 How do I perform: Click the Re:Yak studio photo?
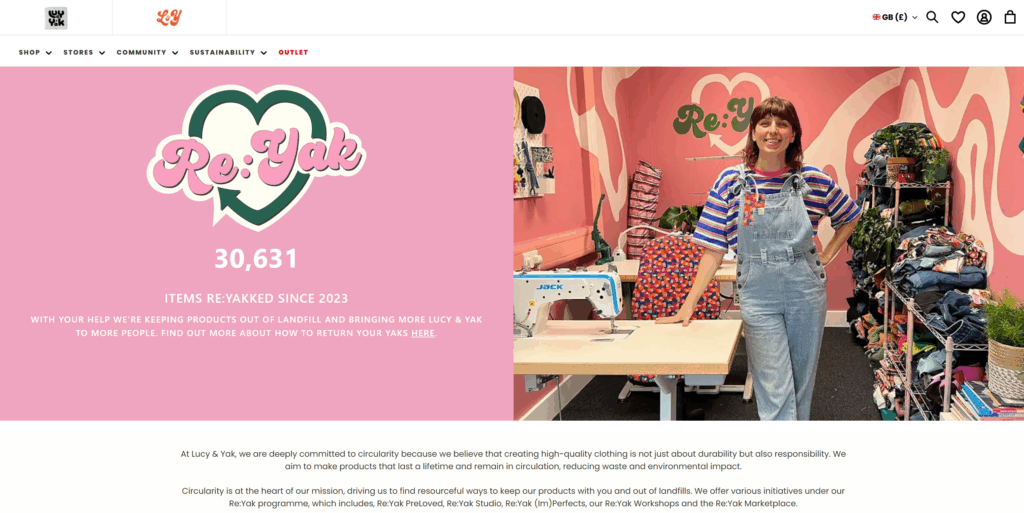769,243
